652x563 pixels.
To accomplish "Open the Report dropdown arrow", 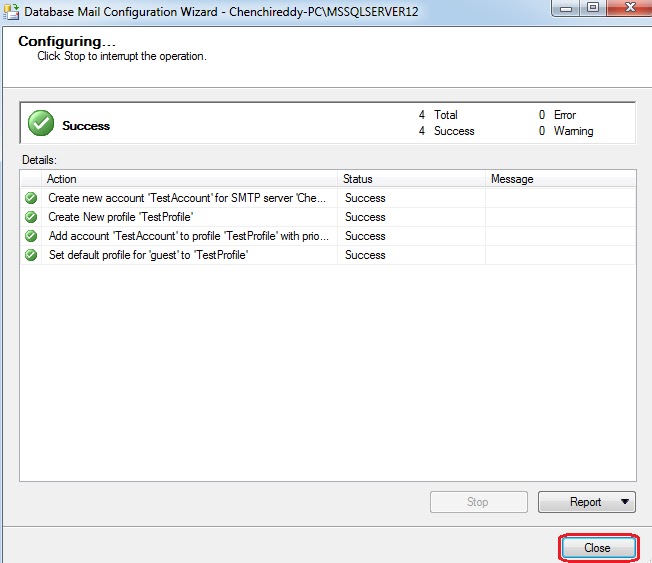I will pyautogui.click(x=625, y=501).
